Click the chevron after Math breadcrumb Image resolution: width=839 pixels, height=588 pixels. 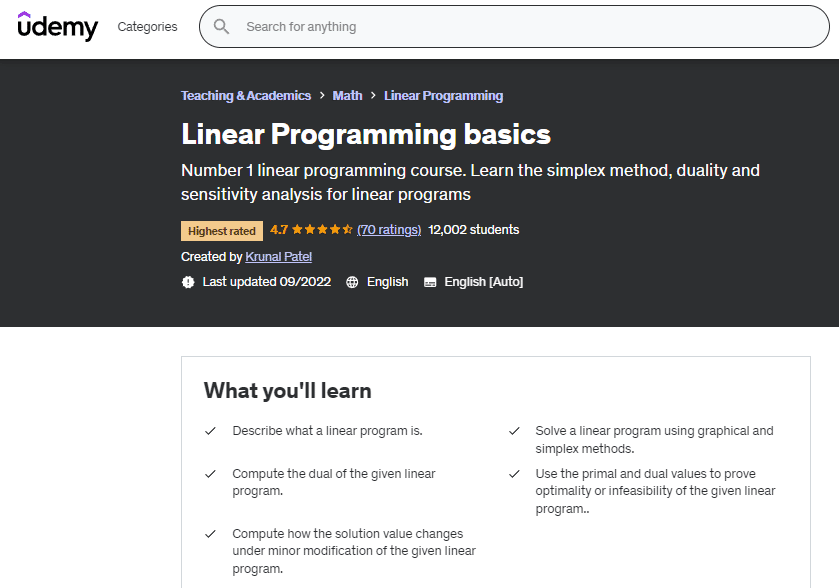pos(373,96)
